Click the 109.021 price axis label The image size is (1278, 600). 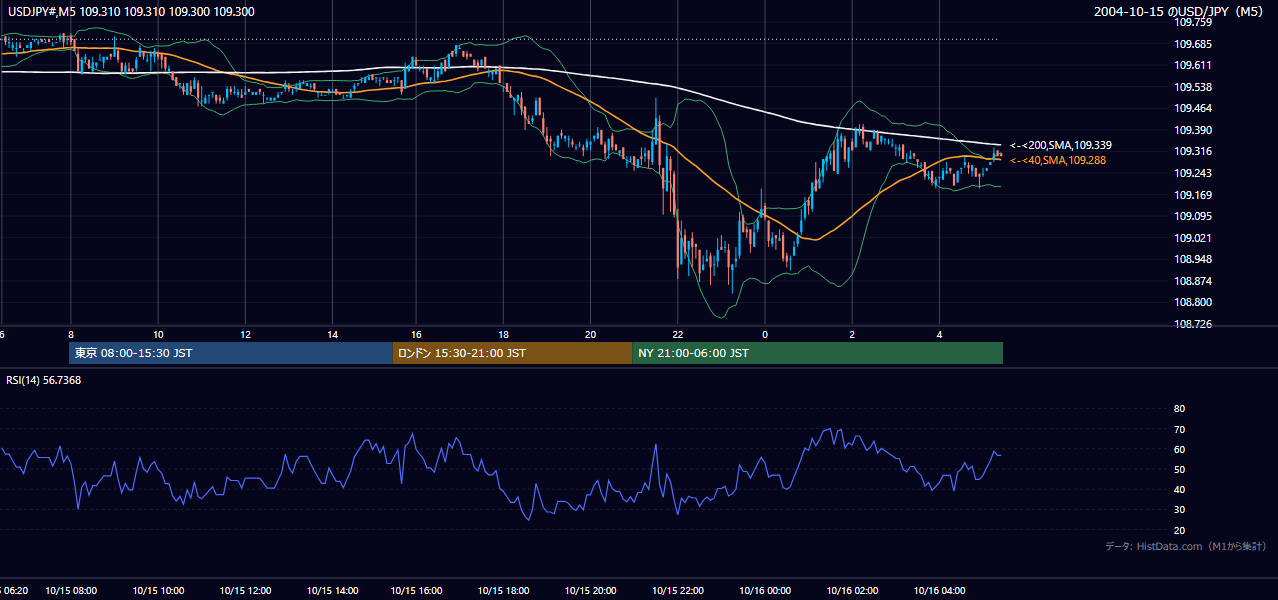click(1193, 238)
